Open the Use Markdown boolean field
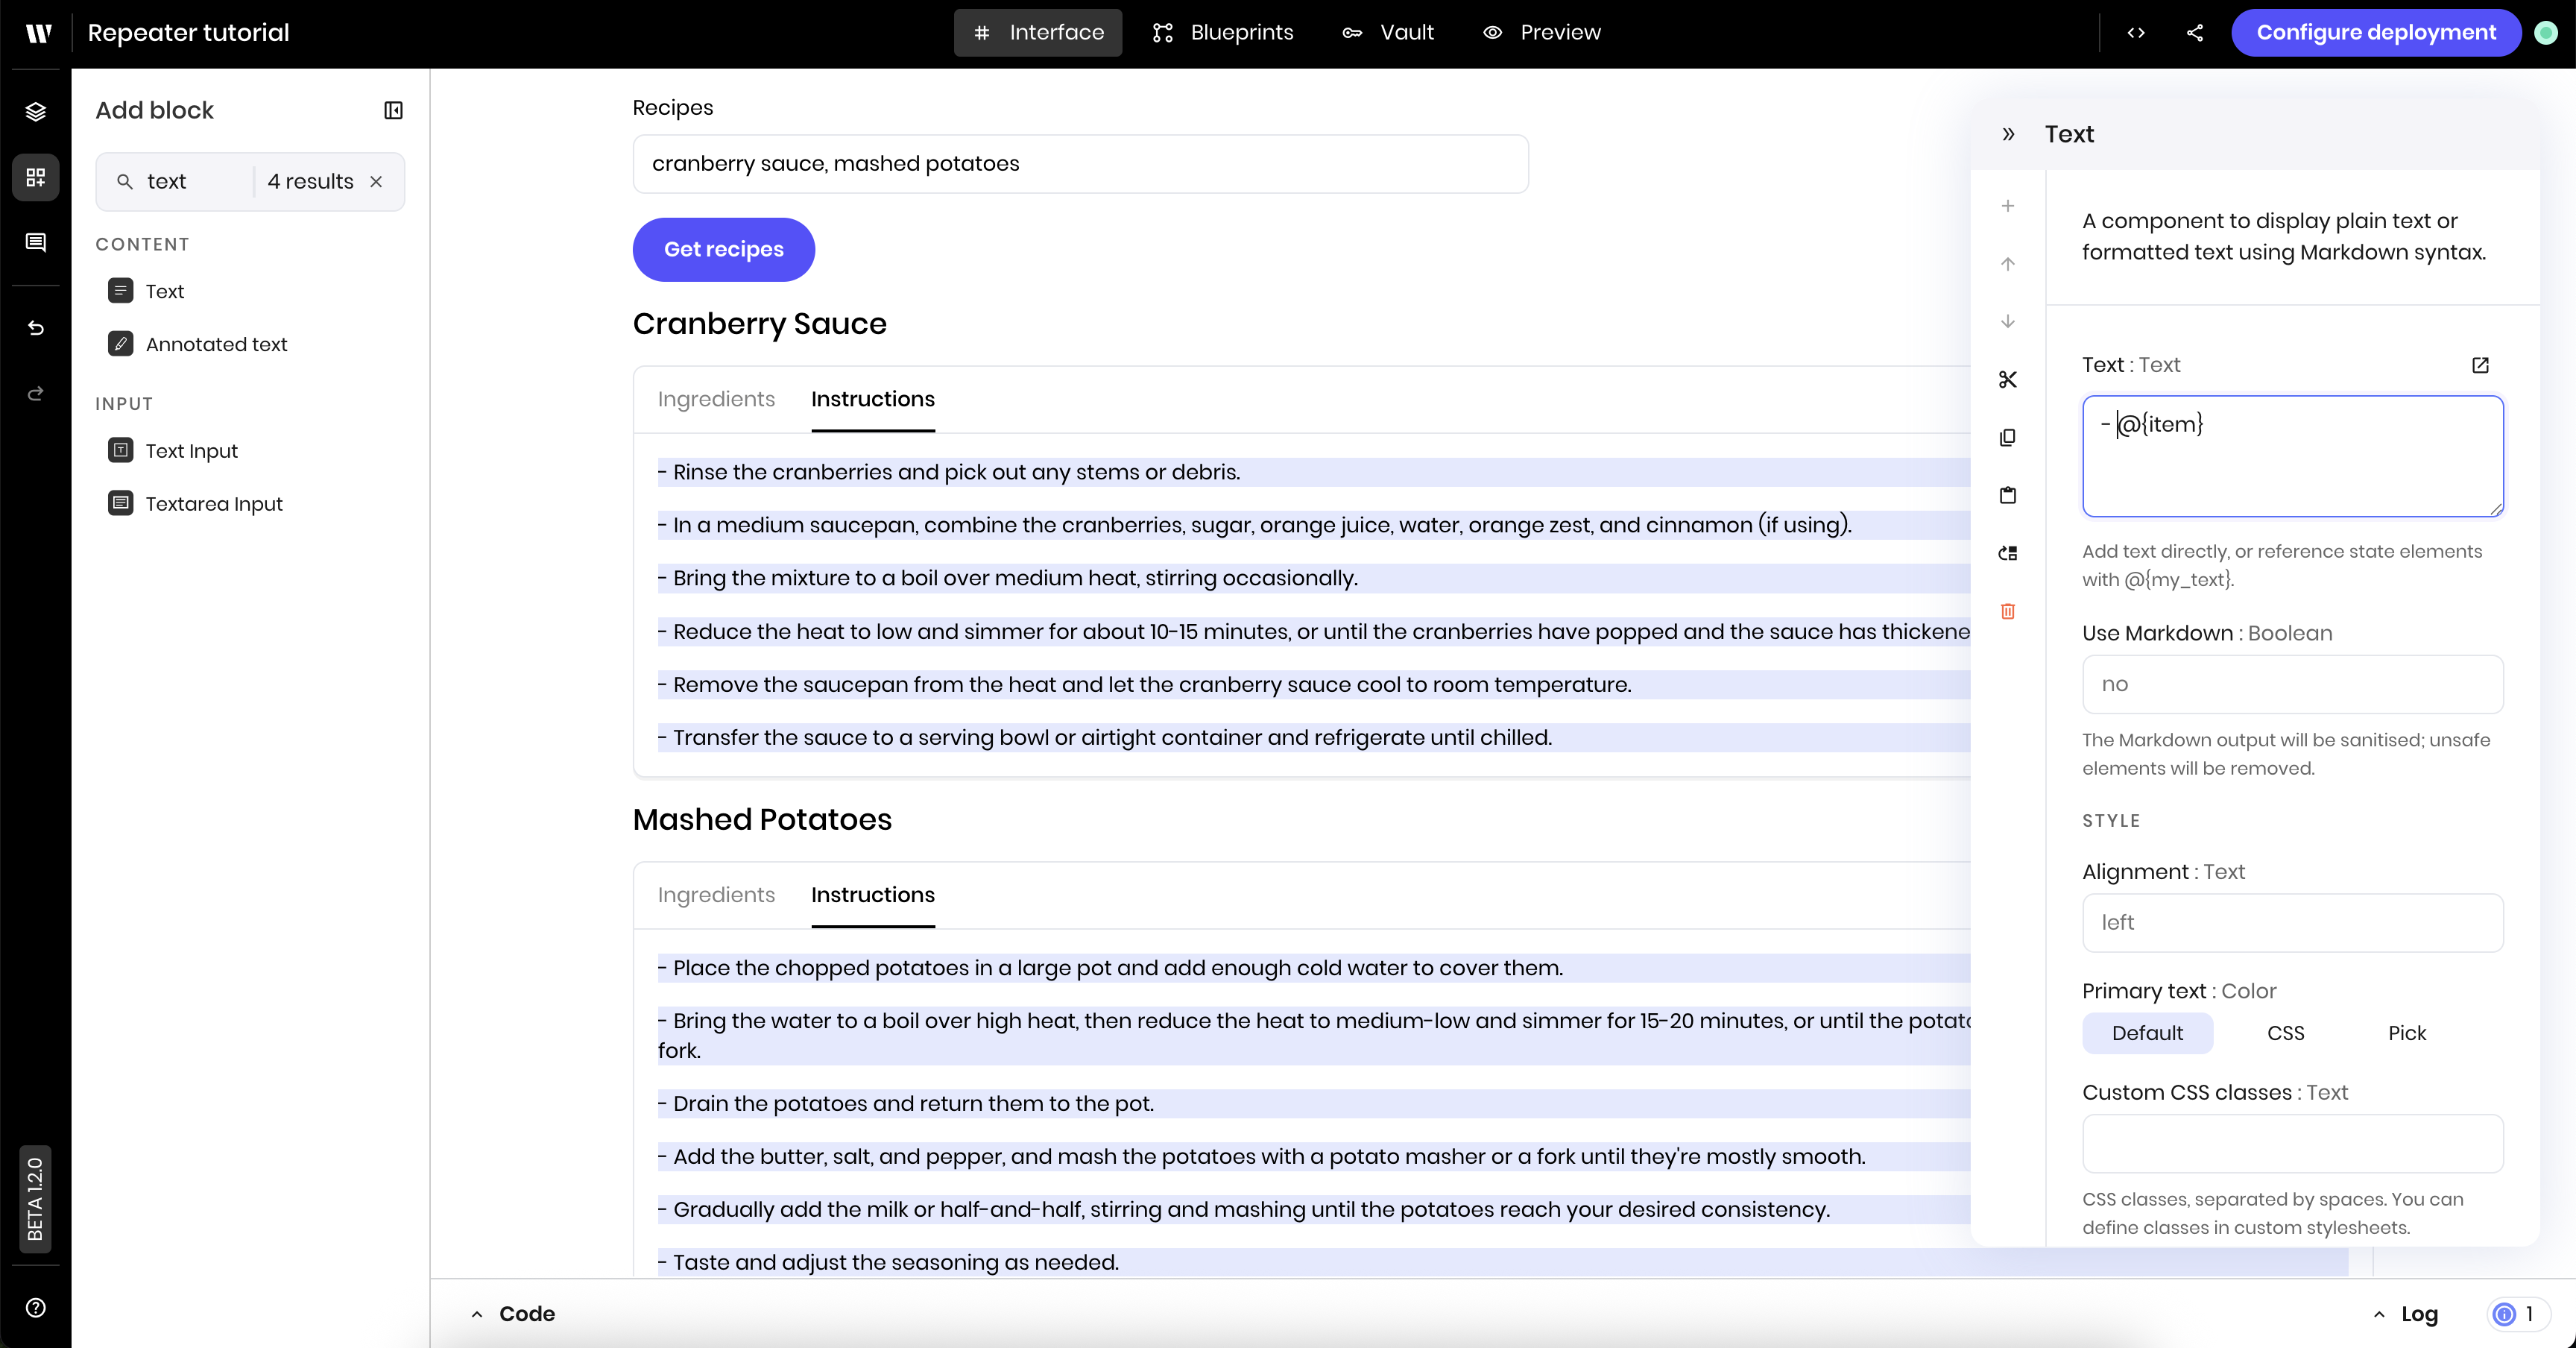Image resolution: width=2576 pixels, height=1348 pixels. click(2292, 684)
